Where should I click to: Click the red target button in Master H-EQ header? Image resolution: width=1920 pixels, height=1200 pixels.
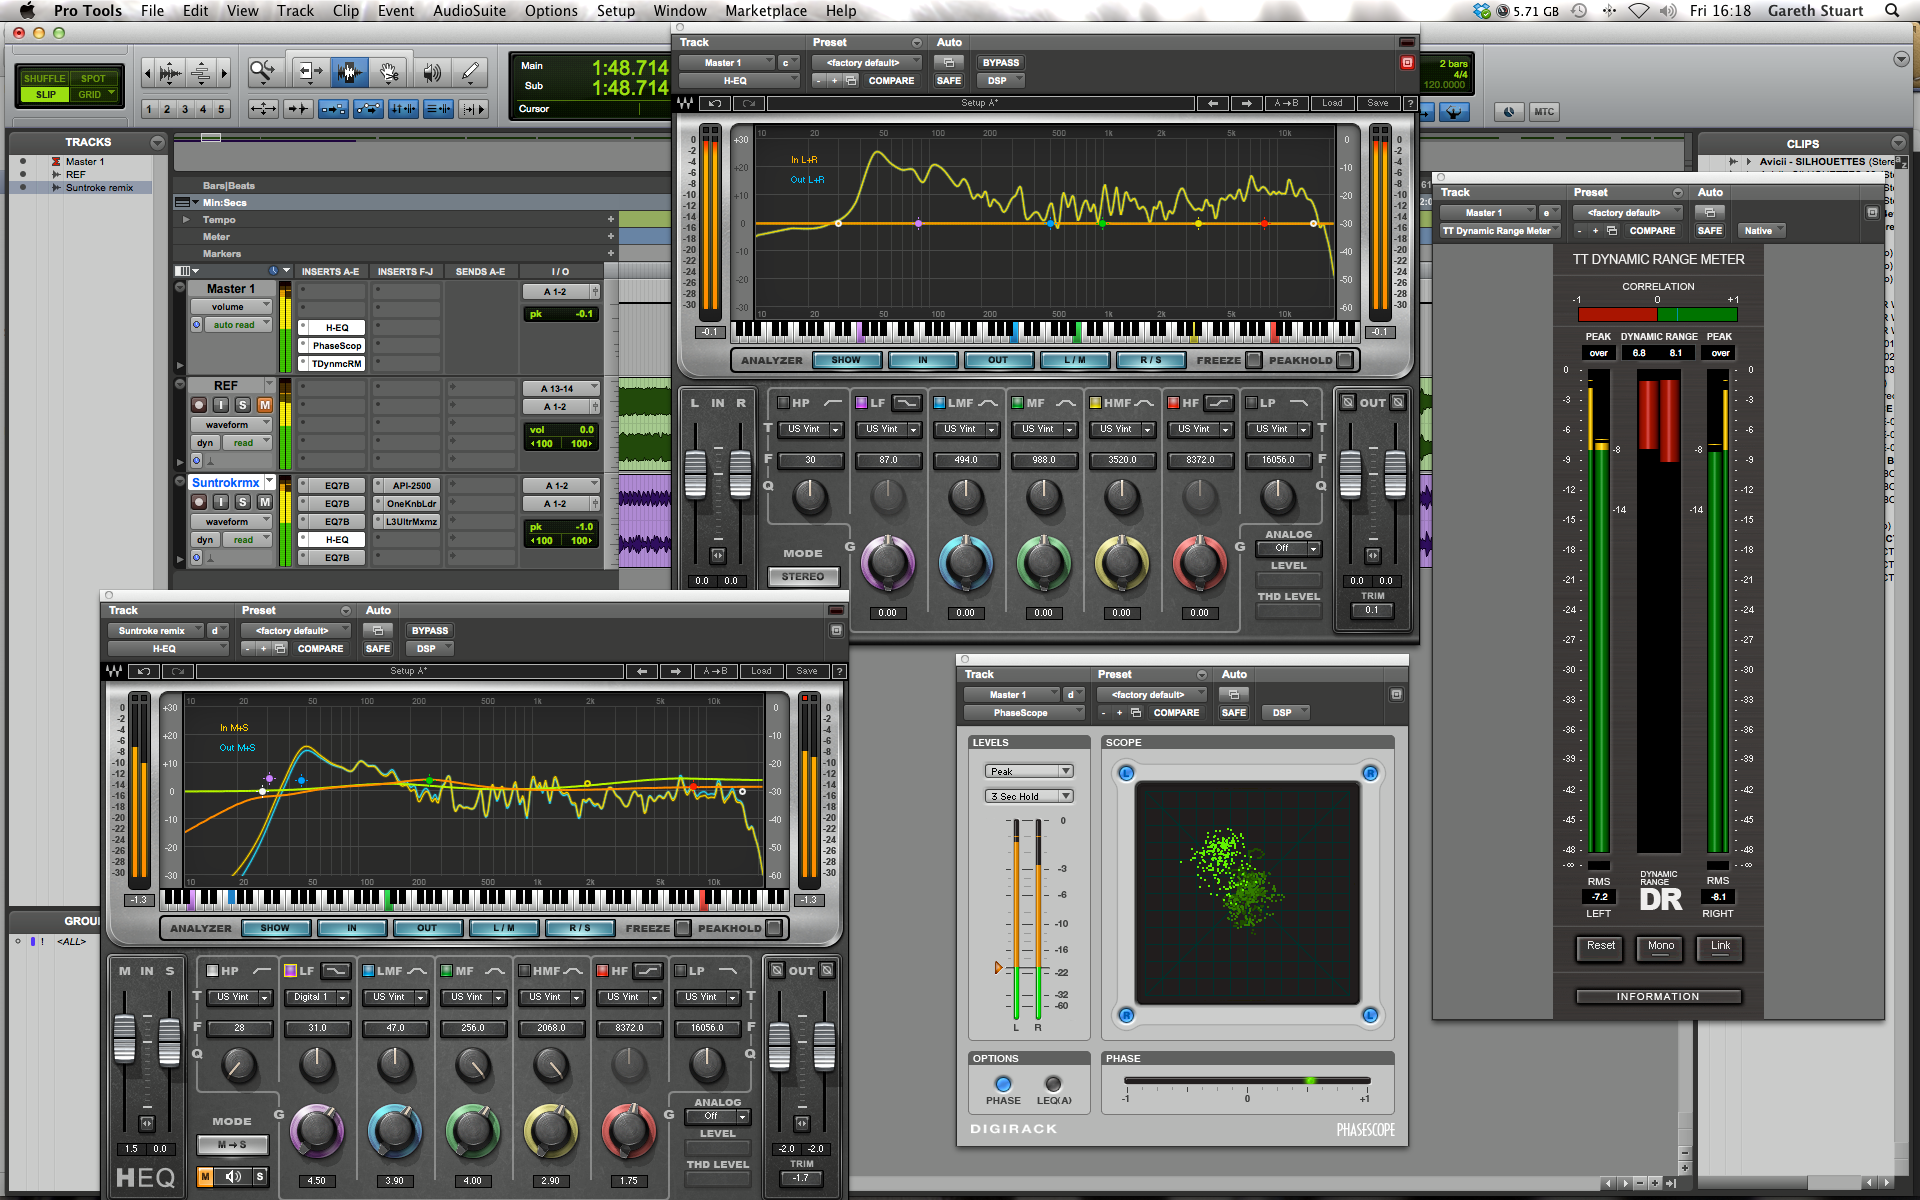(1407, 63)
